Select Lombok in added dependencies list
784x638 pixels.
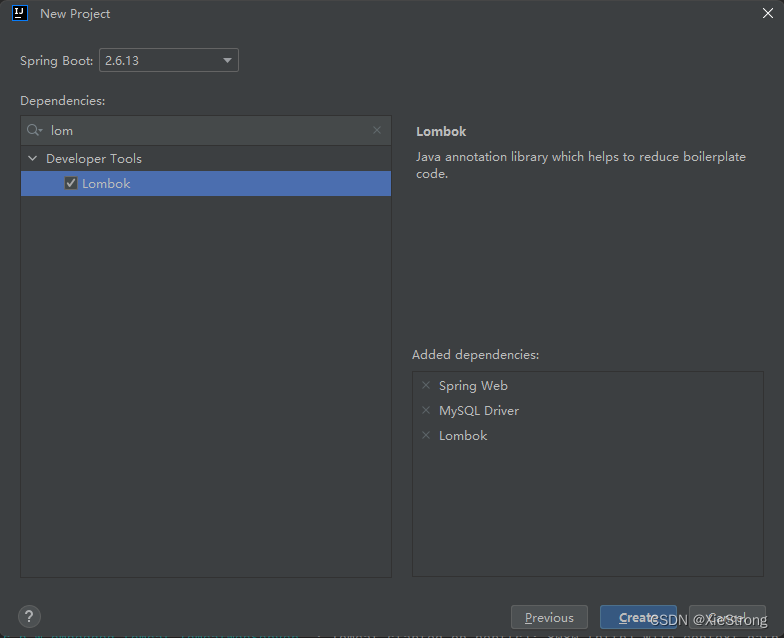463,436
